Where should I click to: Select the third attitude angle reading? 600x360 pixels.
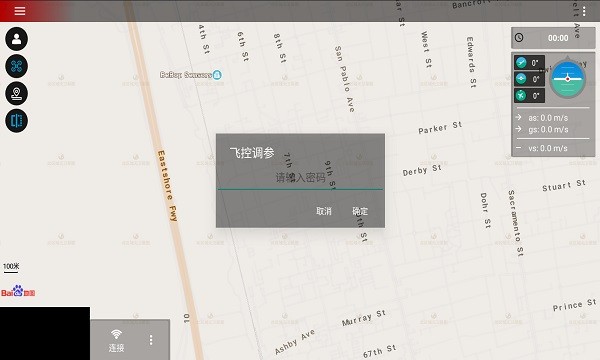click(x=529, y=95)
